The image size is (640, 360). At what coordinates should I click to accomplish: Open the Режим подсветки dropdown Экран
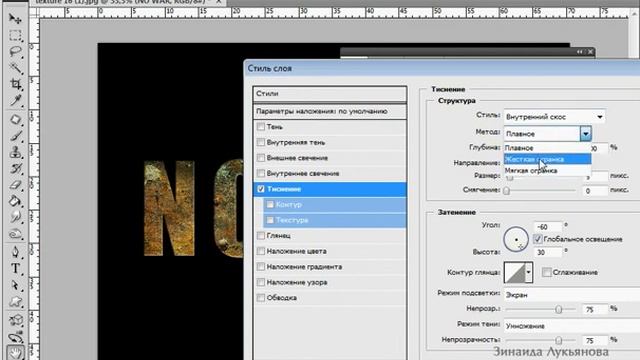(x=571, y=295)
